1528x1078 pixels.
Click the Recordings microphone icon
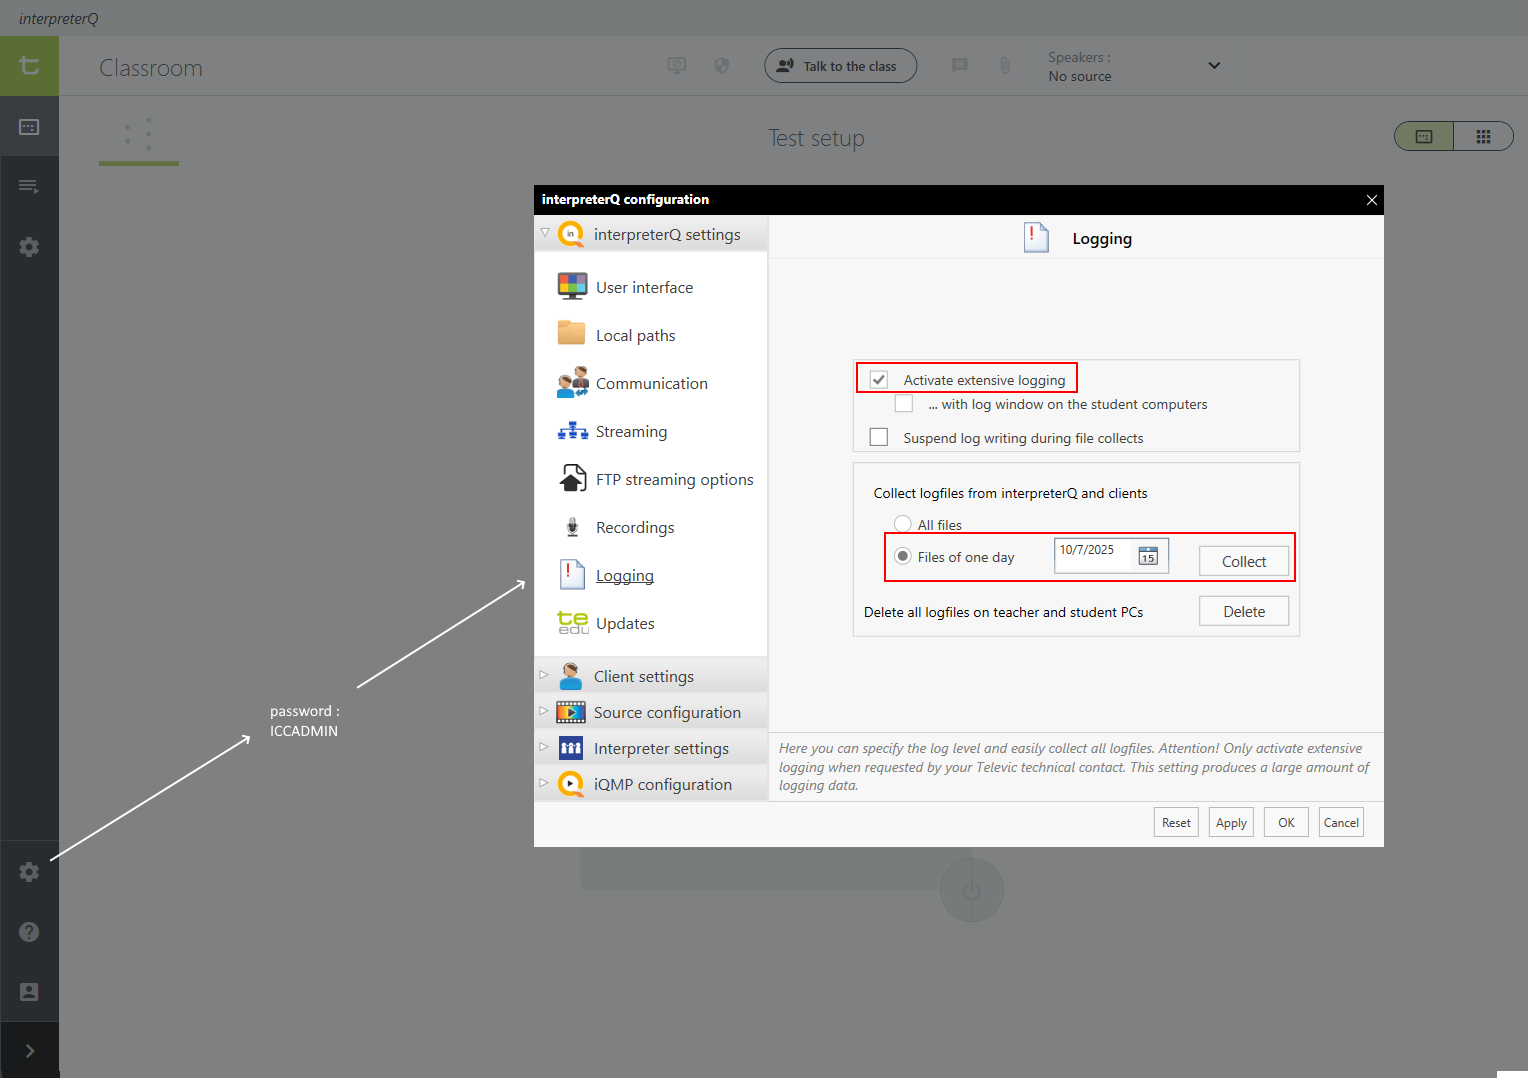coord(573,527)
